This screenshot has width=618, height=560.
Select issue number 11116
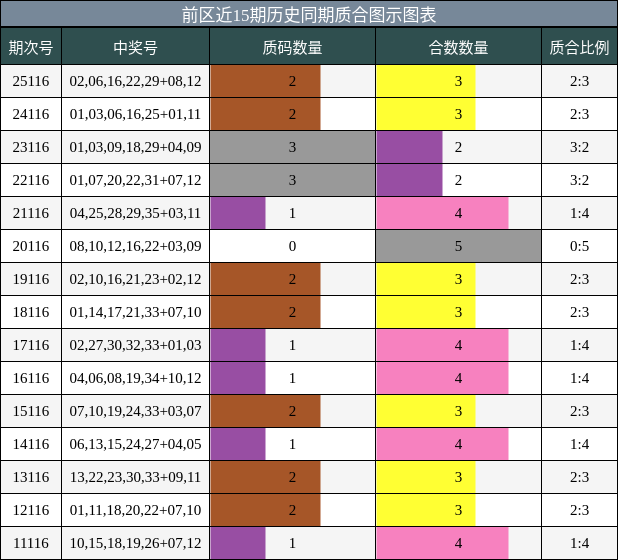pos(31,543)
